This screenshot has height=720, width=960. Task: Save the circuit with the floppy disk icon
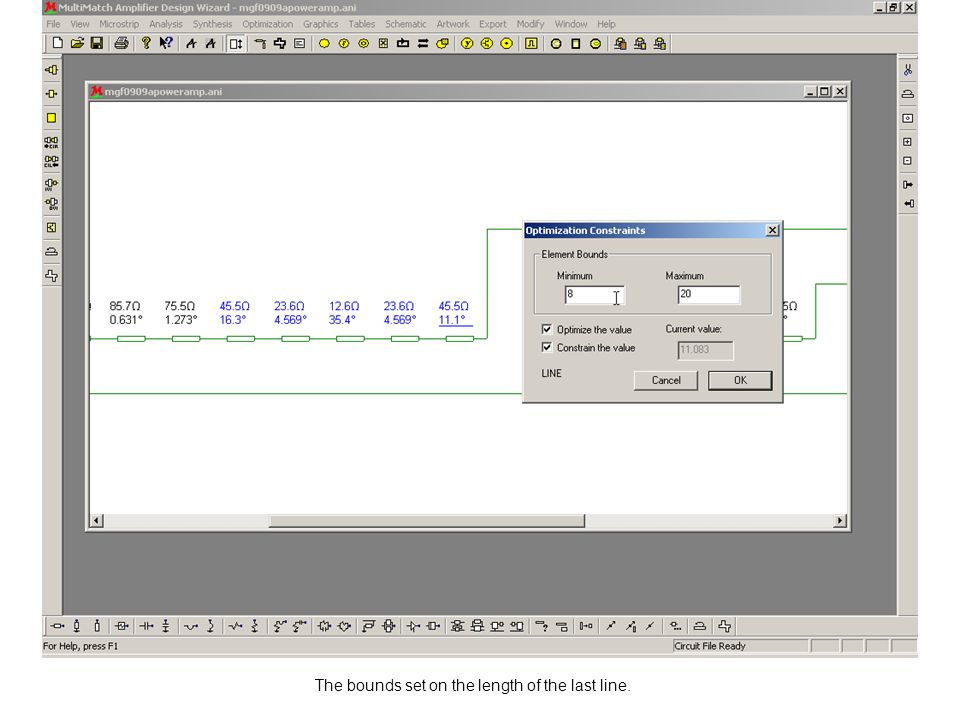(x=97, y=43)
